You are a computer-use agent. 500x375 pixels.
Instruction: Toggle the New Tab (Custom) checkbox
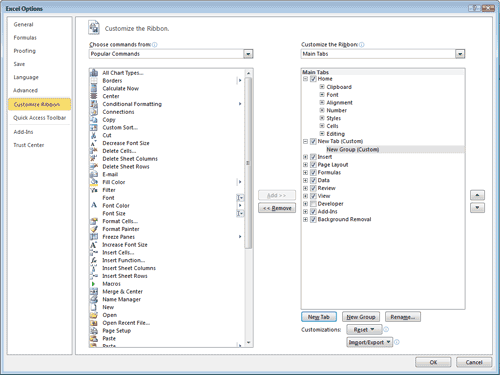pyautogui.click(x=313, y=141)
